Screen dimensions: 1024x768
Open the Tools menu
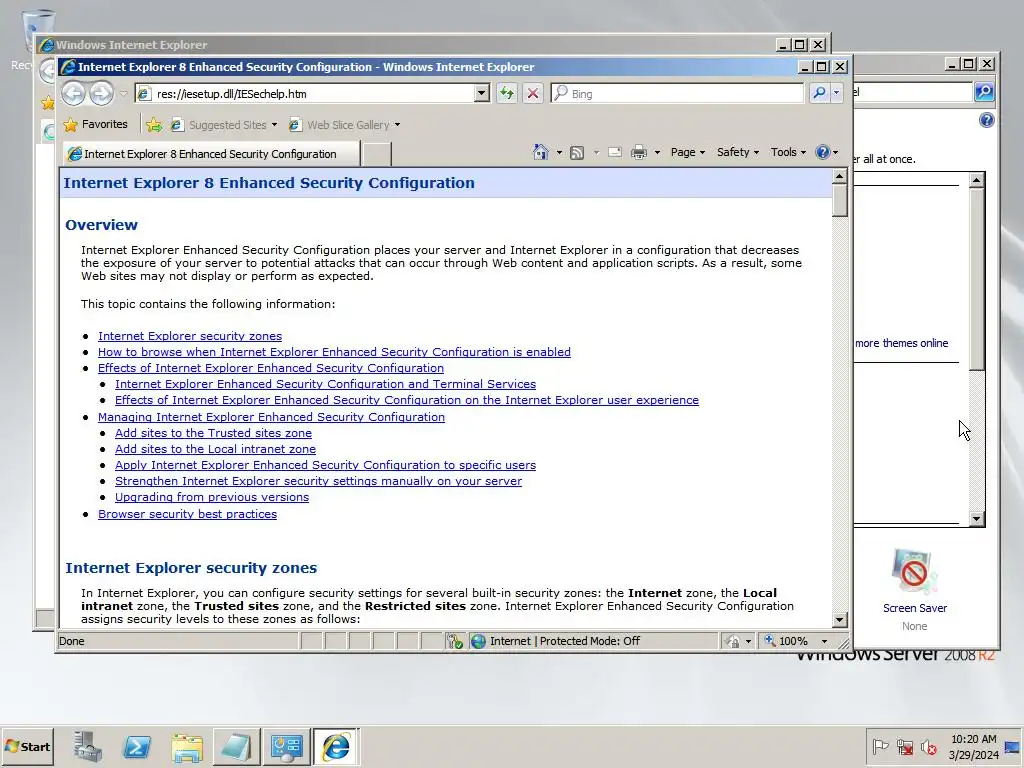(x=788, y=152)
